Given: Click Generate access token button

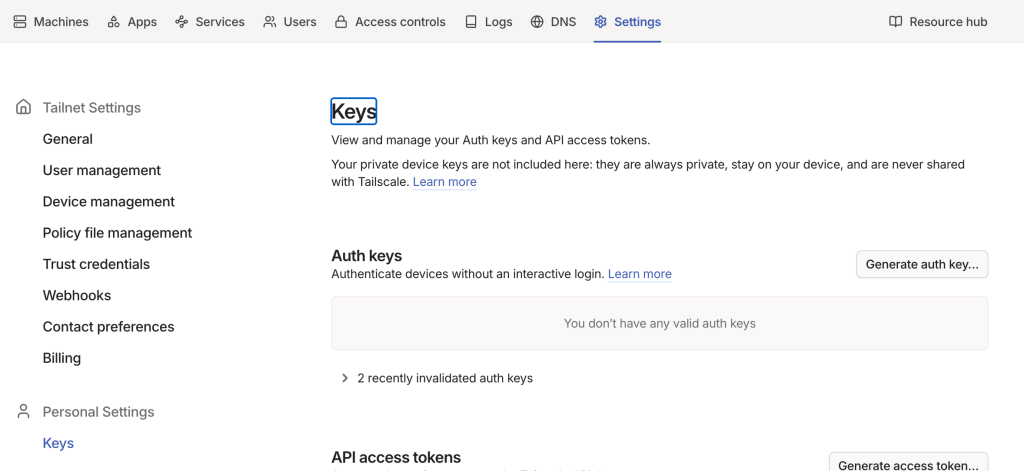Looking at the screenshot, I should (908, 464).
